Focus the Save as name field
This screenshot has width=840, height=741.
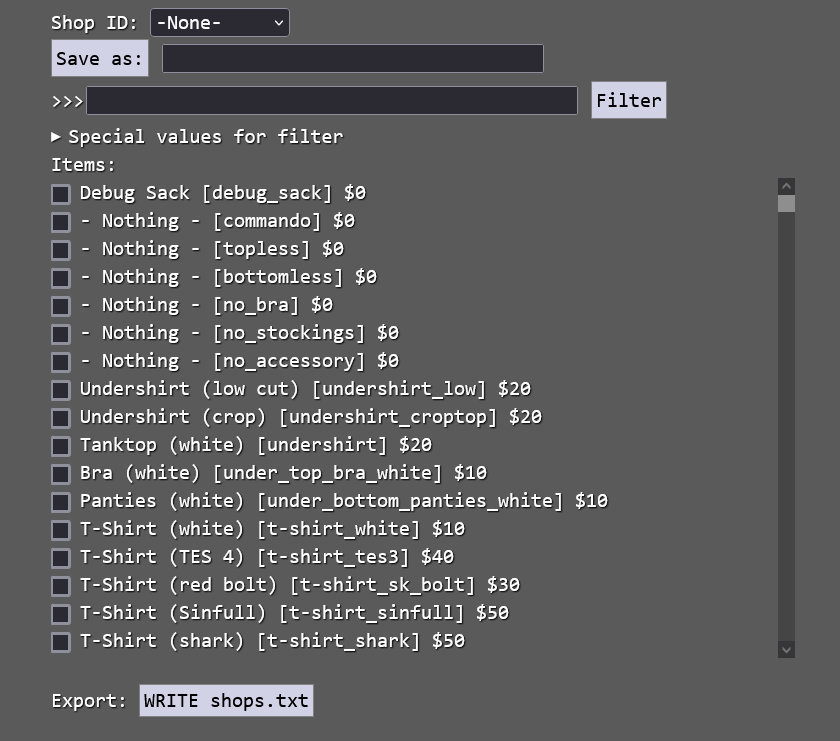(352, 58)
